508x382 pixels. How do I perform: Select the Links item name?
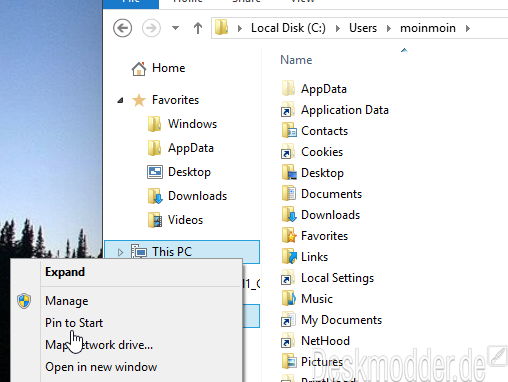tap(314, 257)
